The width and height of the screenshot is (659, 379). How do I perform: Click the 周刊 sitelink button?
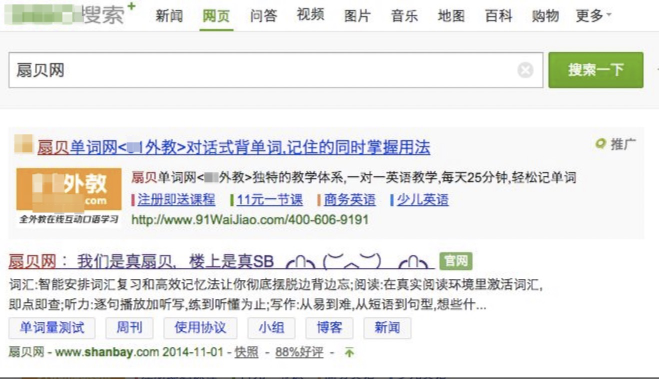point(129,328)
